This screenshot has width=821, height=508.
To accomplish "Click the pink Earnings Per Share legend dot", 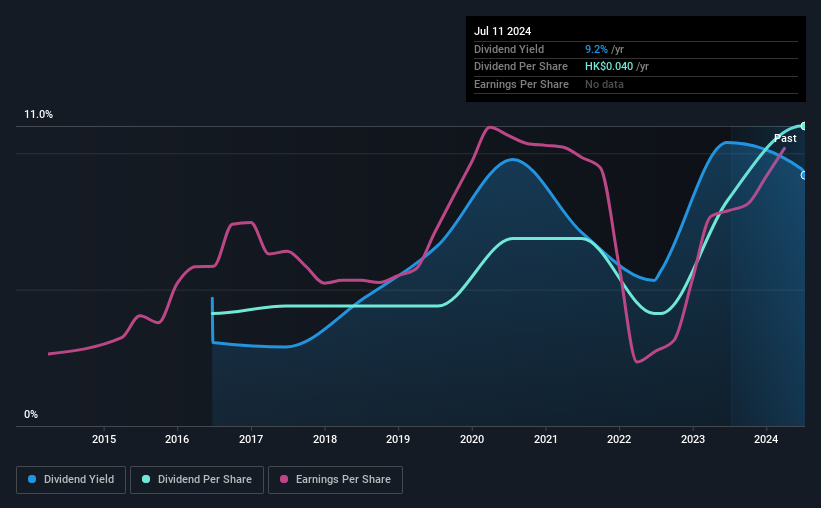I will click(x=284, y=479).
